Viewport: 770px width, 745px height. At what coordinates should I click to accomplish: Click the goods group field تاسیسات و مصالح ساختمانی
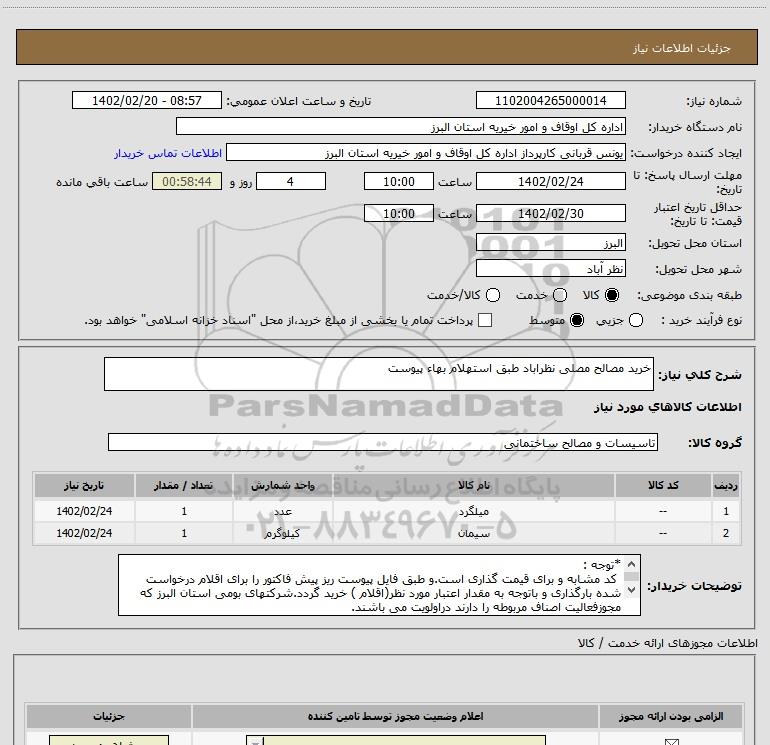383,442
